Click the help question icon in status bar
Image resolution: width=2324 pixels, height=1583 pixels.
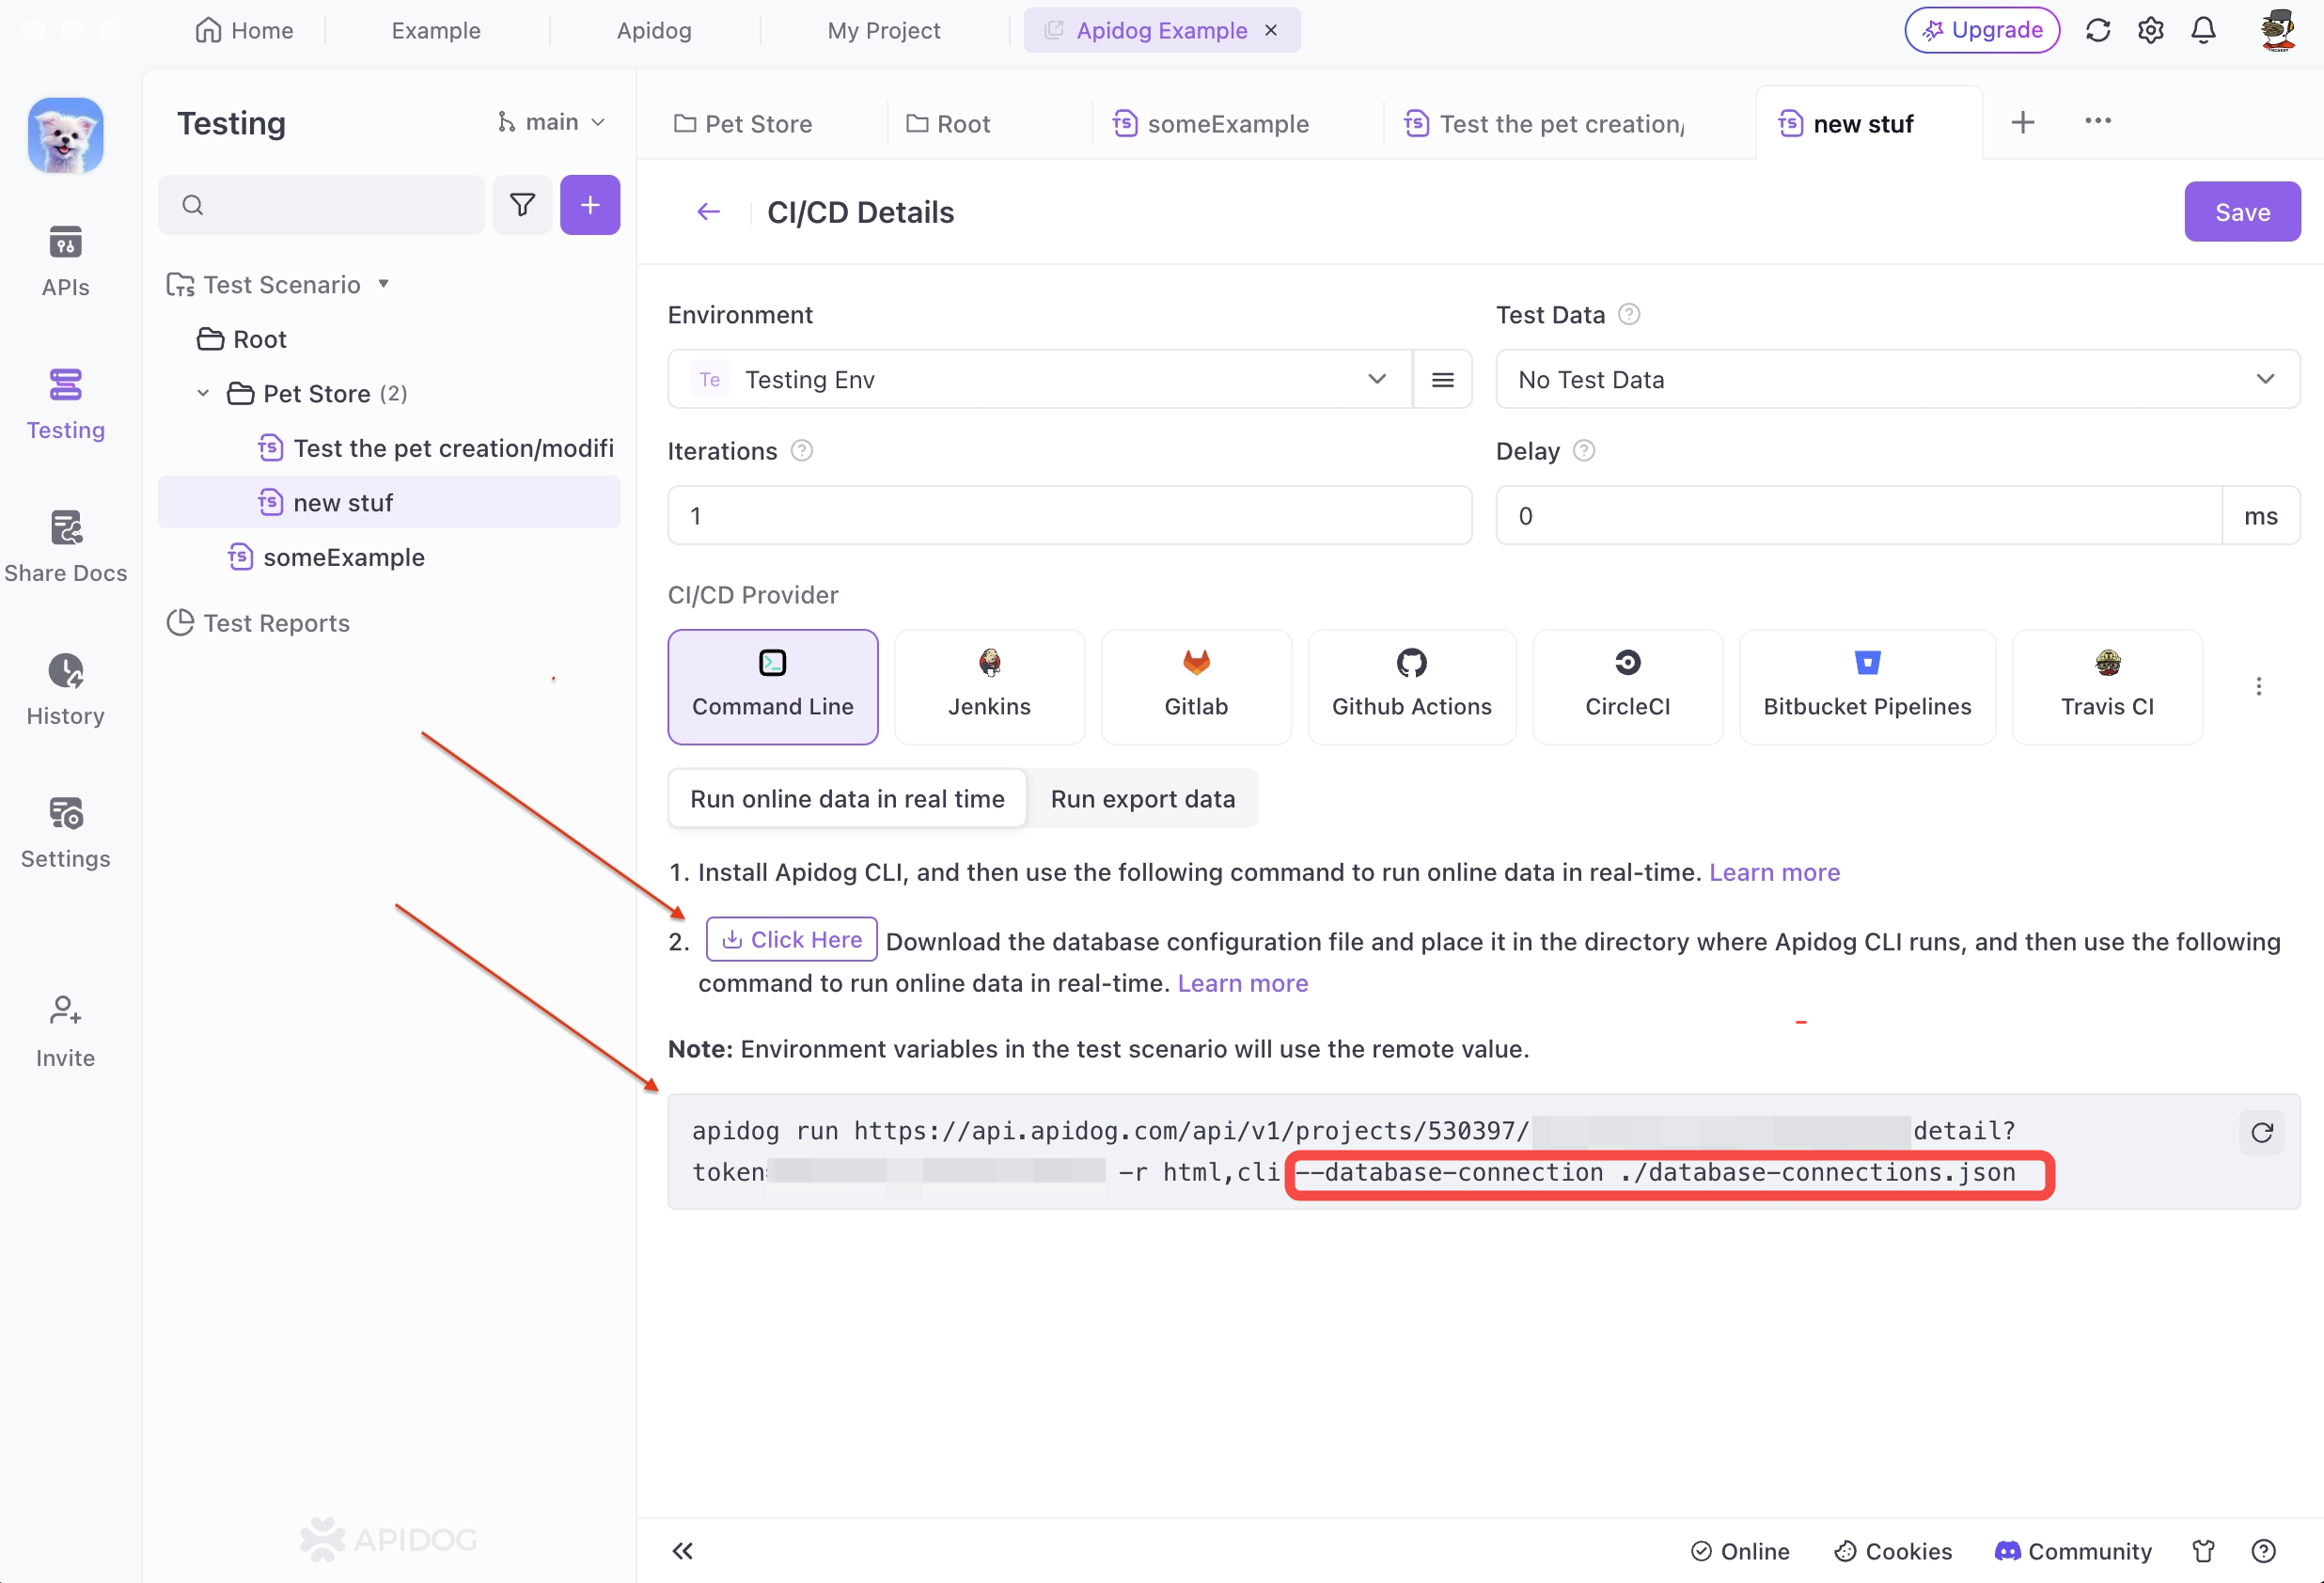[x=2264, y=1551]
